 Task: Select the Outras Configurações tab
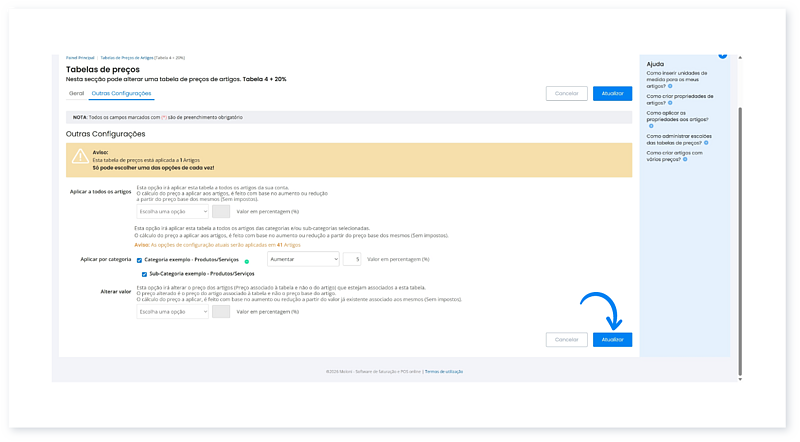click(121, 93)
